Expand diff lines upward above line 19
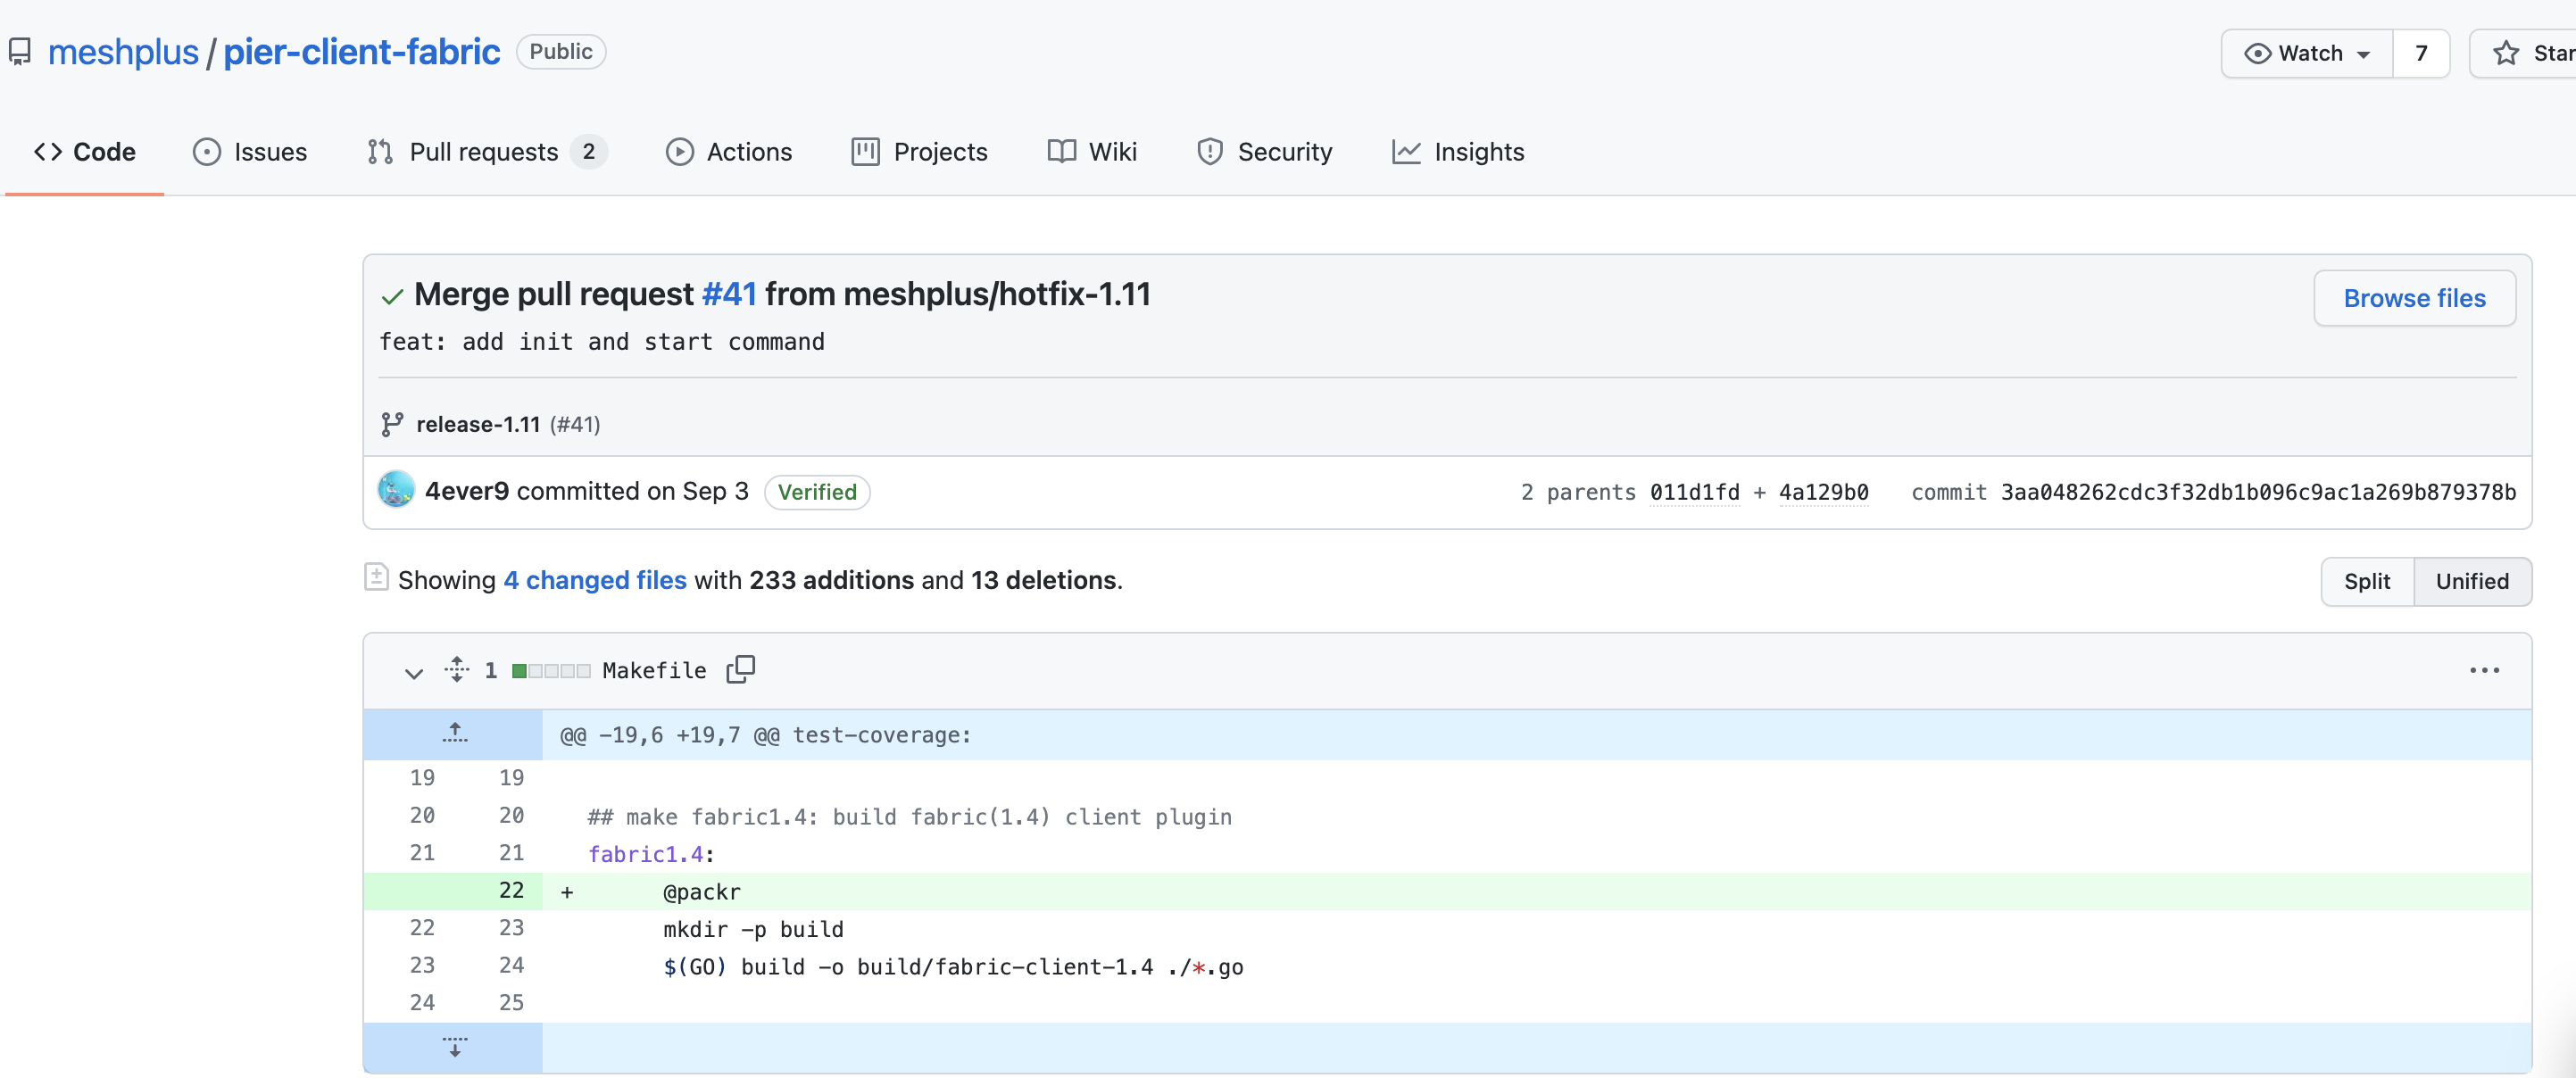The width and height of the screenshot is (2576, 1078). (454, 734)
